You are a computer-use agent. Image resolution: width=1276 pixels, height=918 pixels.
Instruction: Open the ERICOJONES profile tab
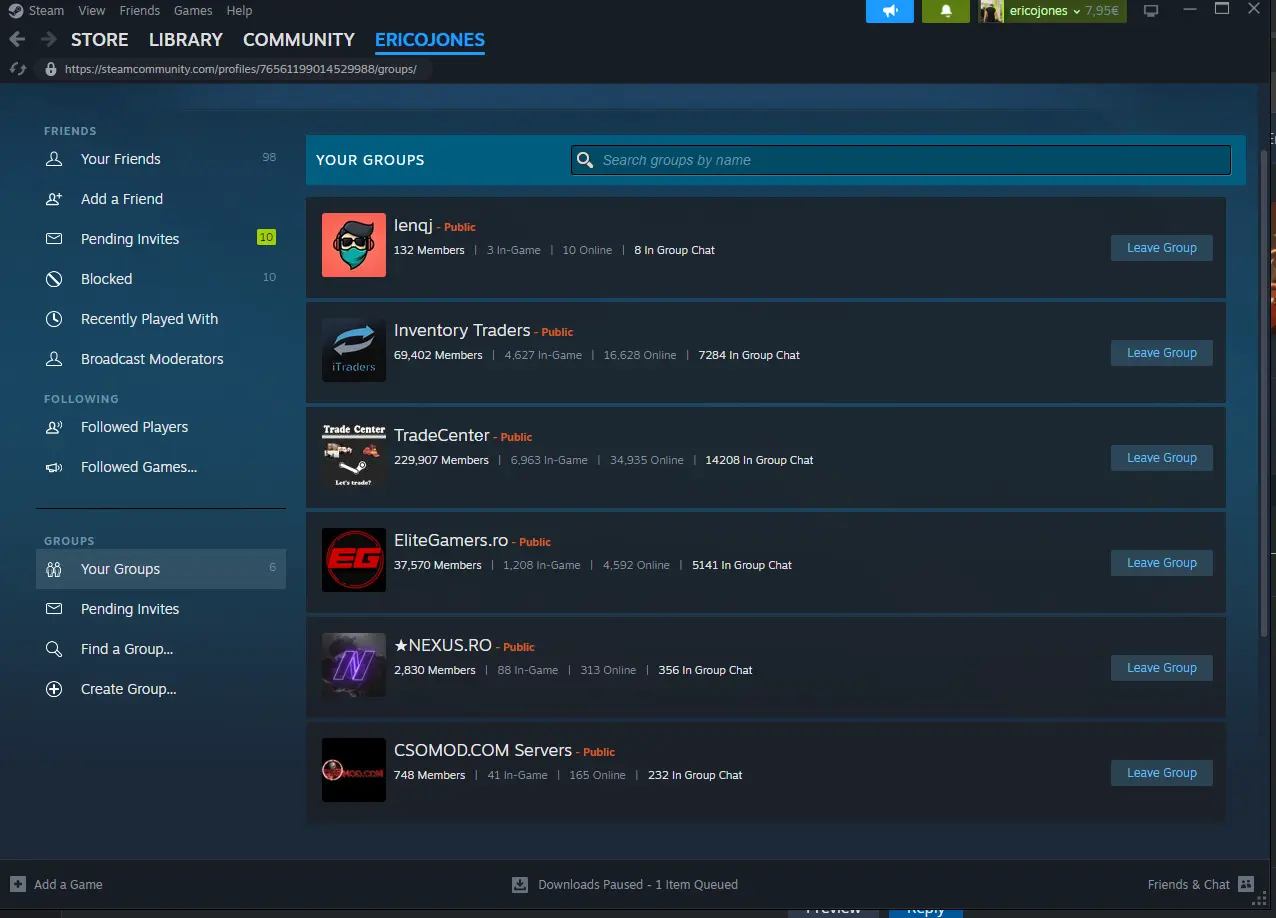tap(430, 40)
